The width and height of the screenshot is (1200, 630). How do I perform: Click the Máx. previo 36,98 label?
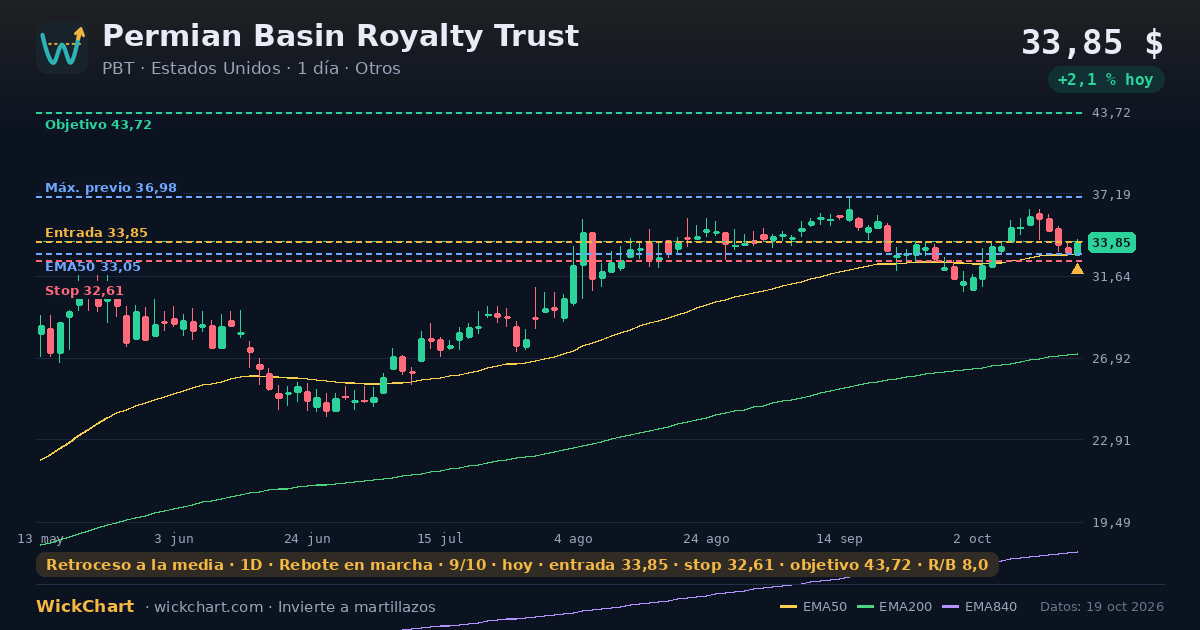pyautogui.click(x=111, y=188)
